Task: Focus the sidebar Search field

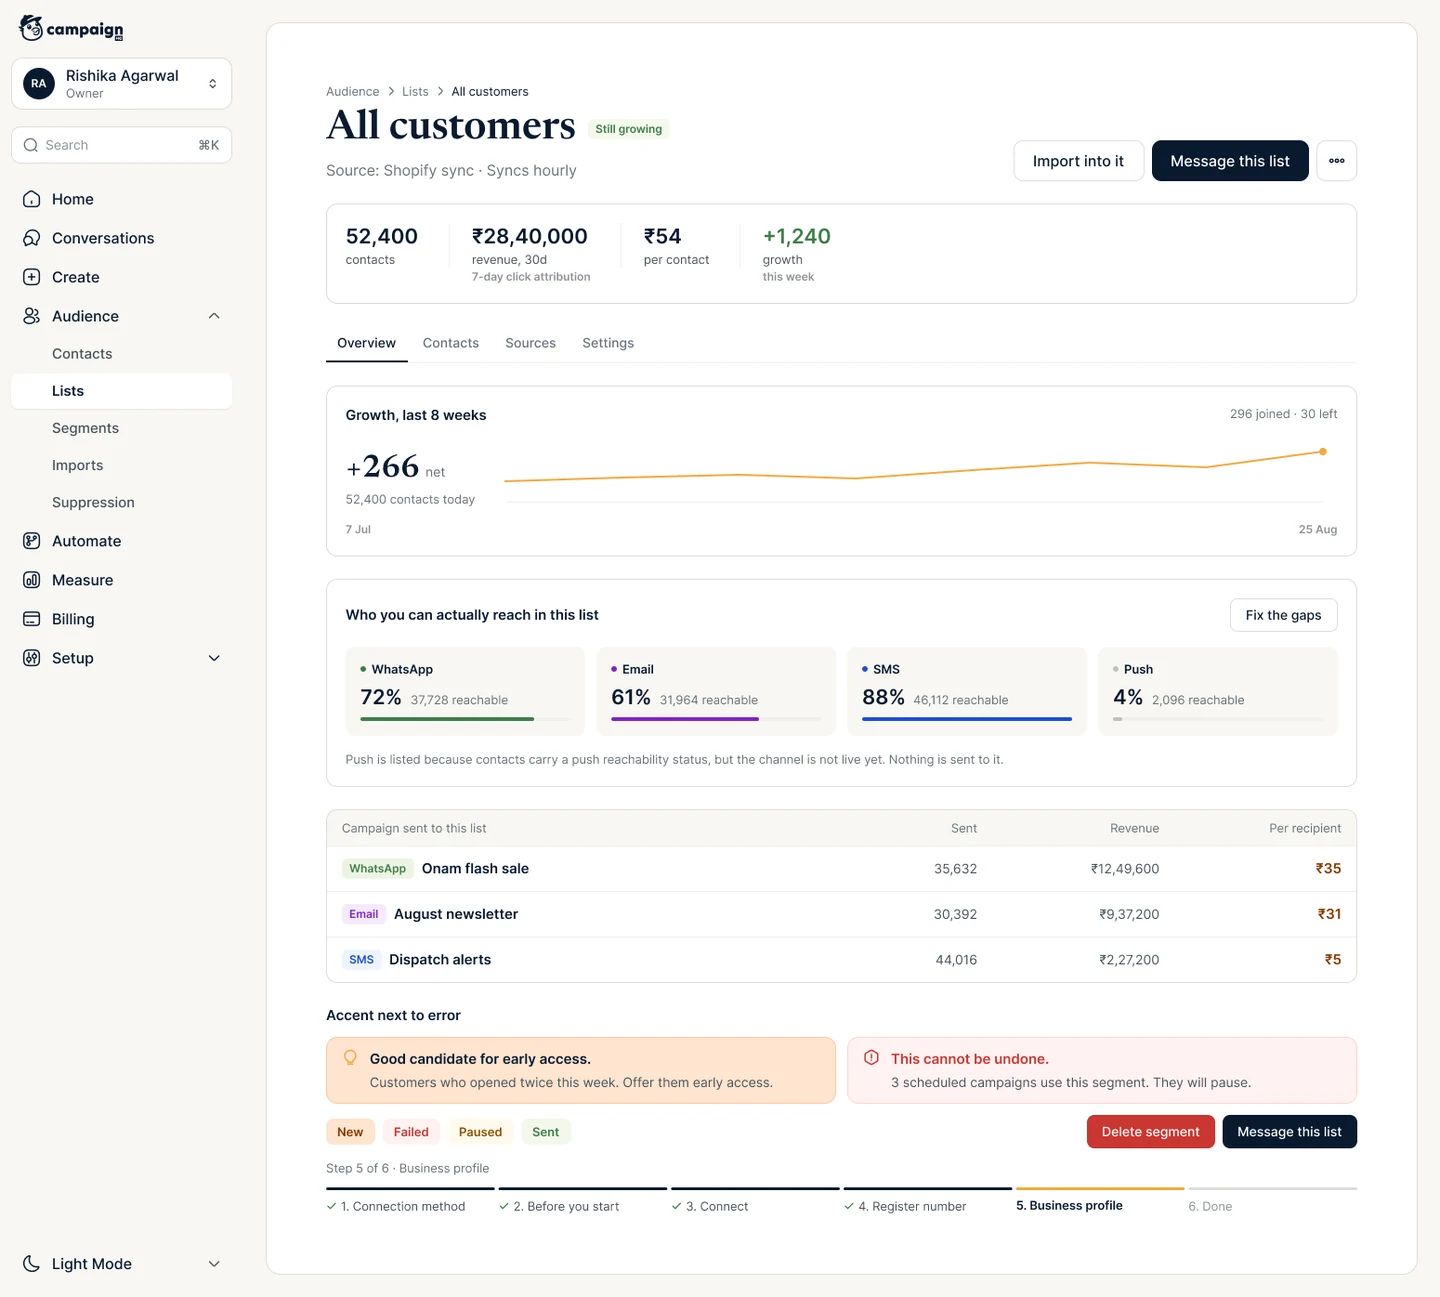Action: pos(122,145)
